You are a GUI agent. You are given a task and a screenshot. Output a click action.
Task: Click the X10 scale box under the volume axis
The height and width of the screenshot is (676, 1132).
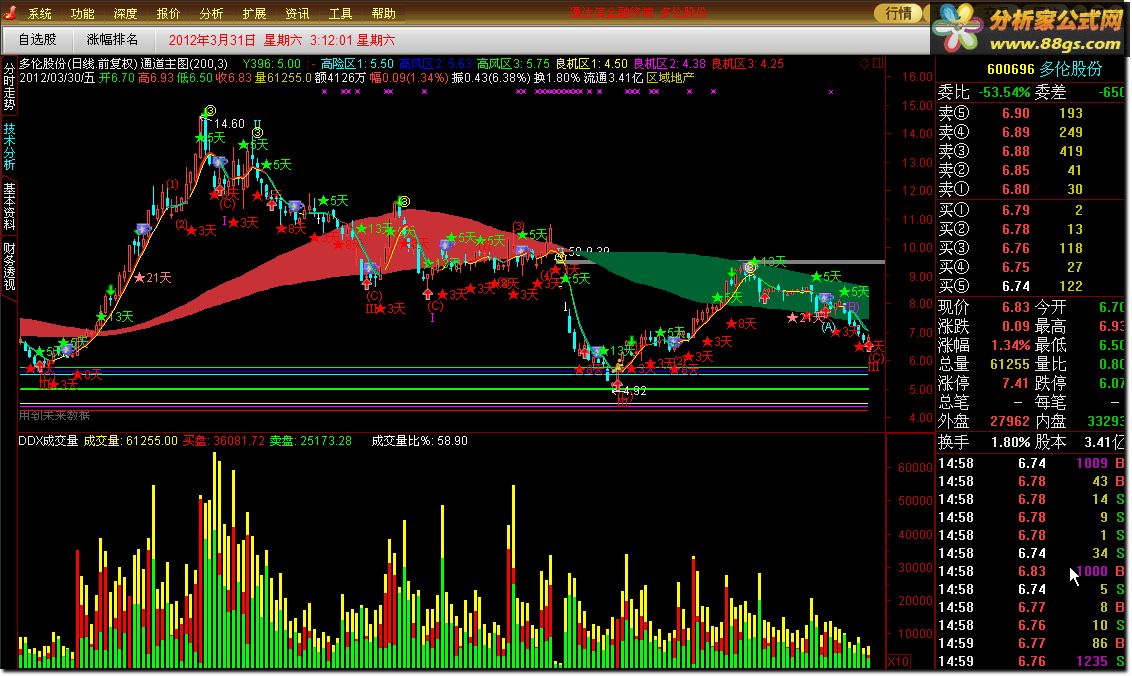point(898,662)
